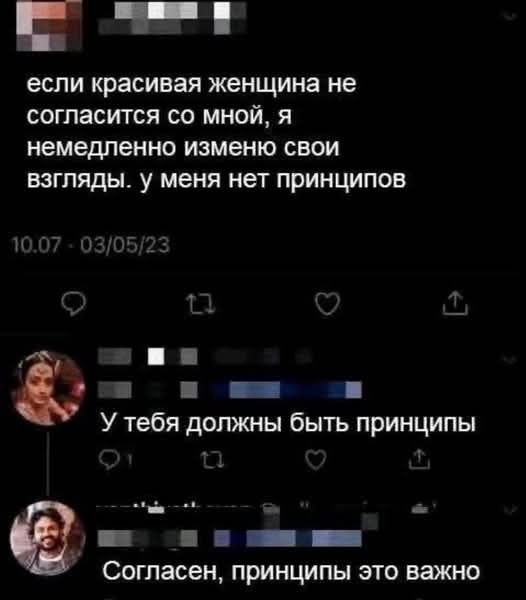Share the main tweet via the upload icon

[455, 303]
